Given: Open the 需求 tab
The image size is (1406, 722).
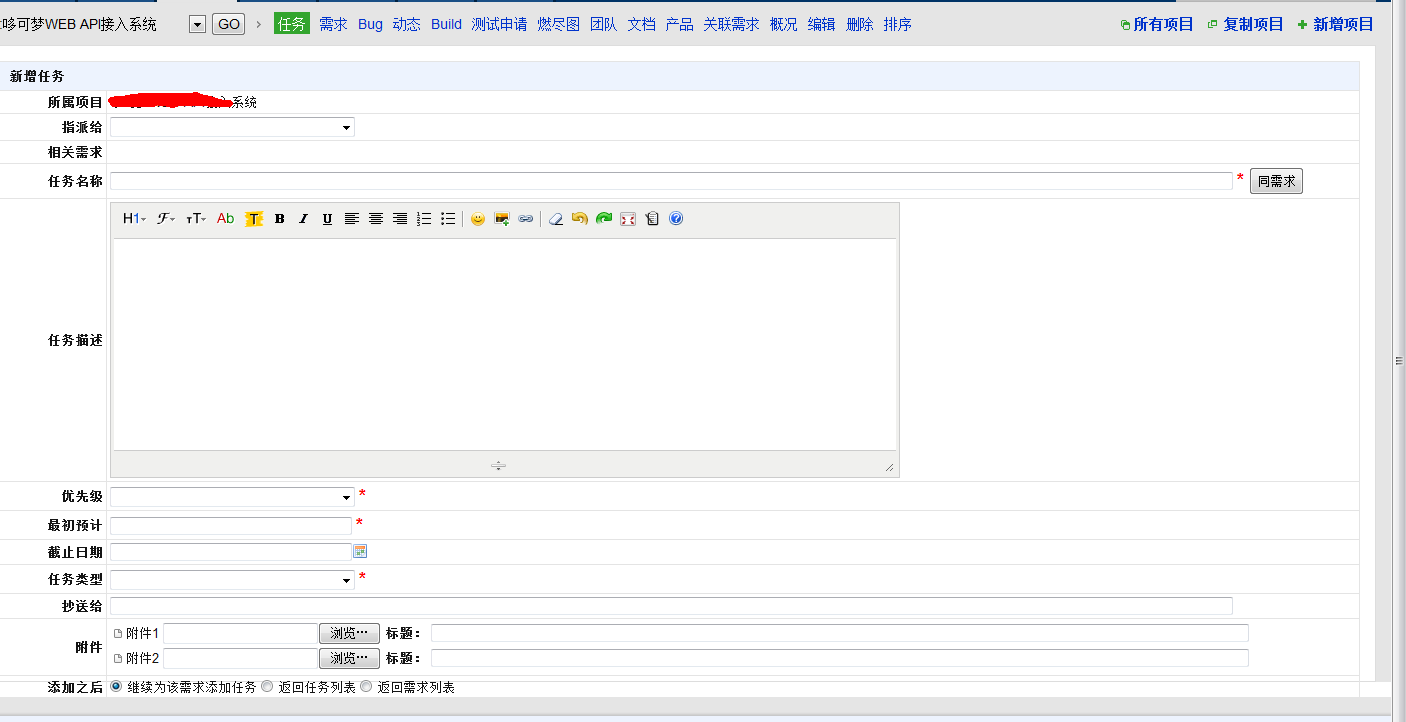Looking at the screenshot, I should (333, 24).
